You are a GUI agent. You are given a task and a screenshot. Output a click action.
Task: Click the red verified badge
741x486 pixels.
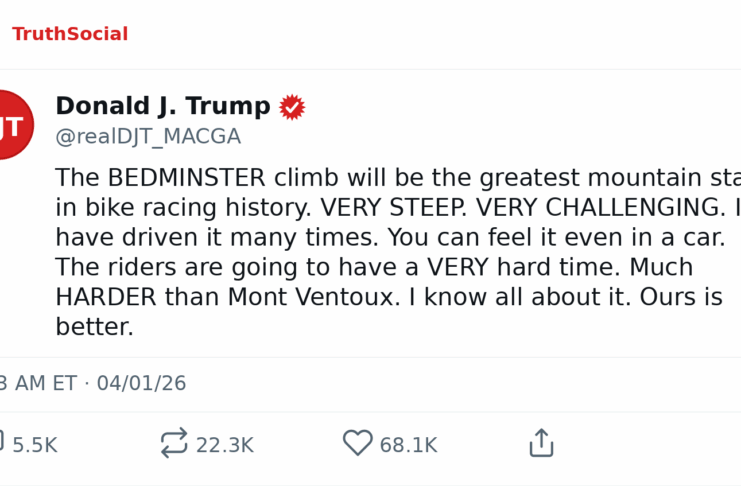point(292,107)
